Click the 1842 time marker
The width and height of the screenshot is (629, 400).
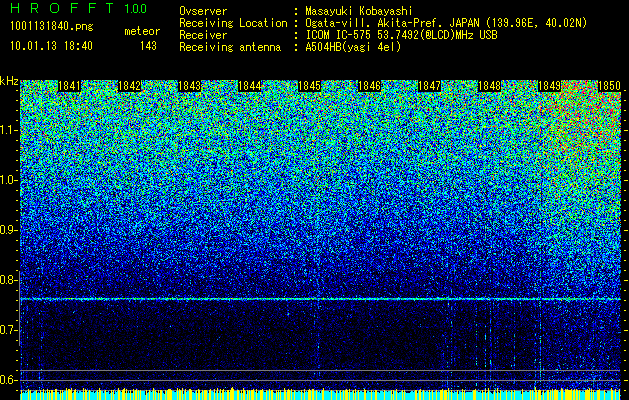pyautogui.click(x=130, y=86)
